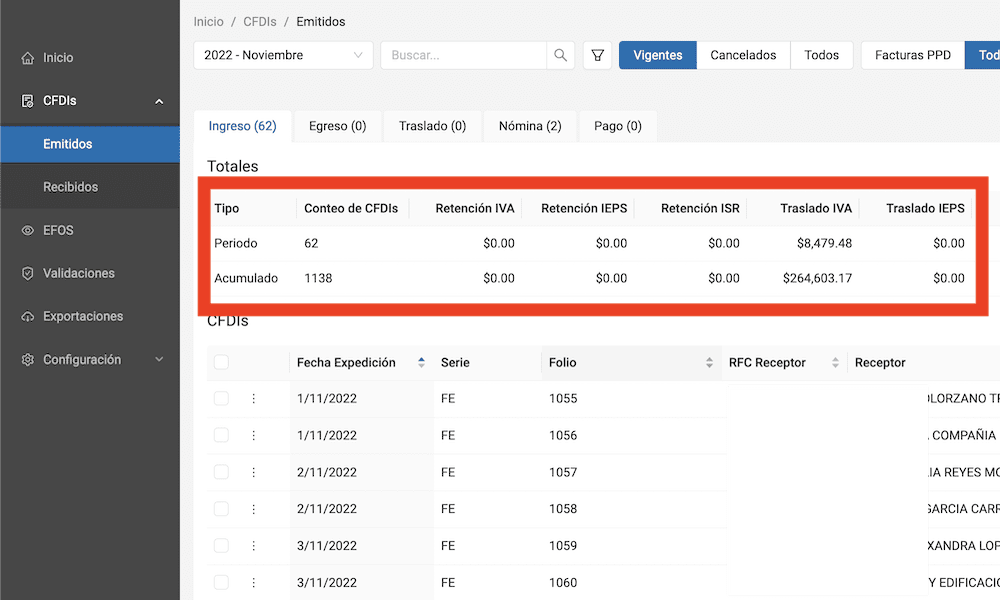
Task: Open the 2022 - Noviembre period dropdown
Action: pos(283,56)
